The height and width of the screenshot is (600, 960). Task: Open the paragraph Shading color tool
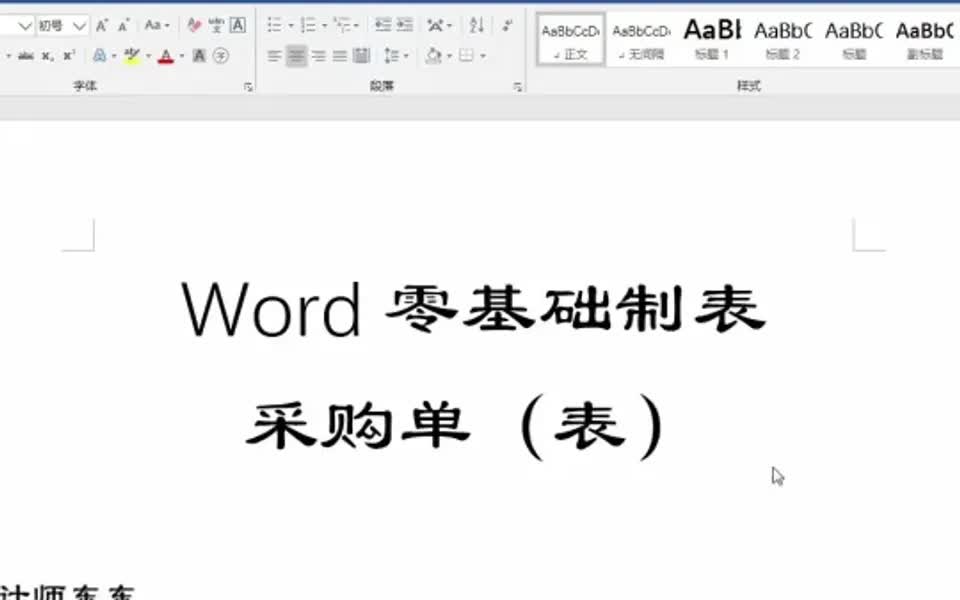(x=432, y=56)
